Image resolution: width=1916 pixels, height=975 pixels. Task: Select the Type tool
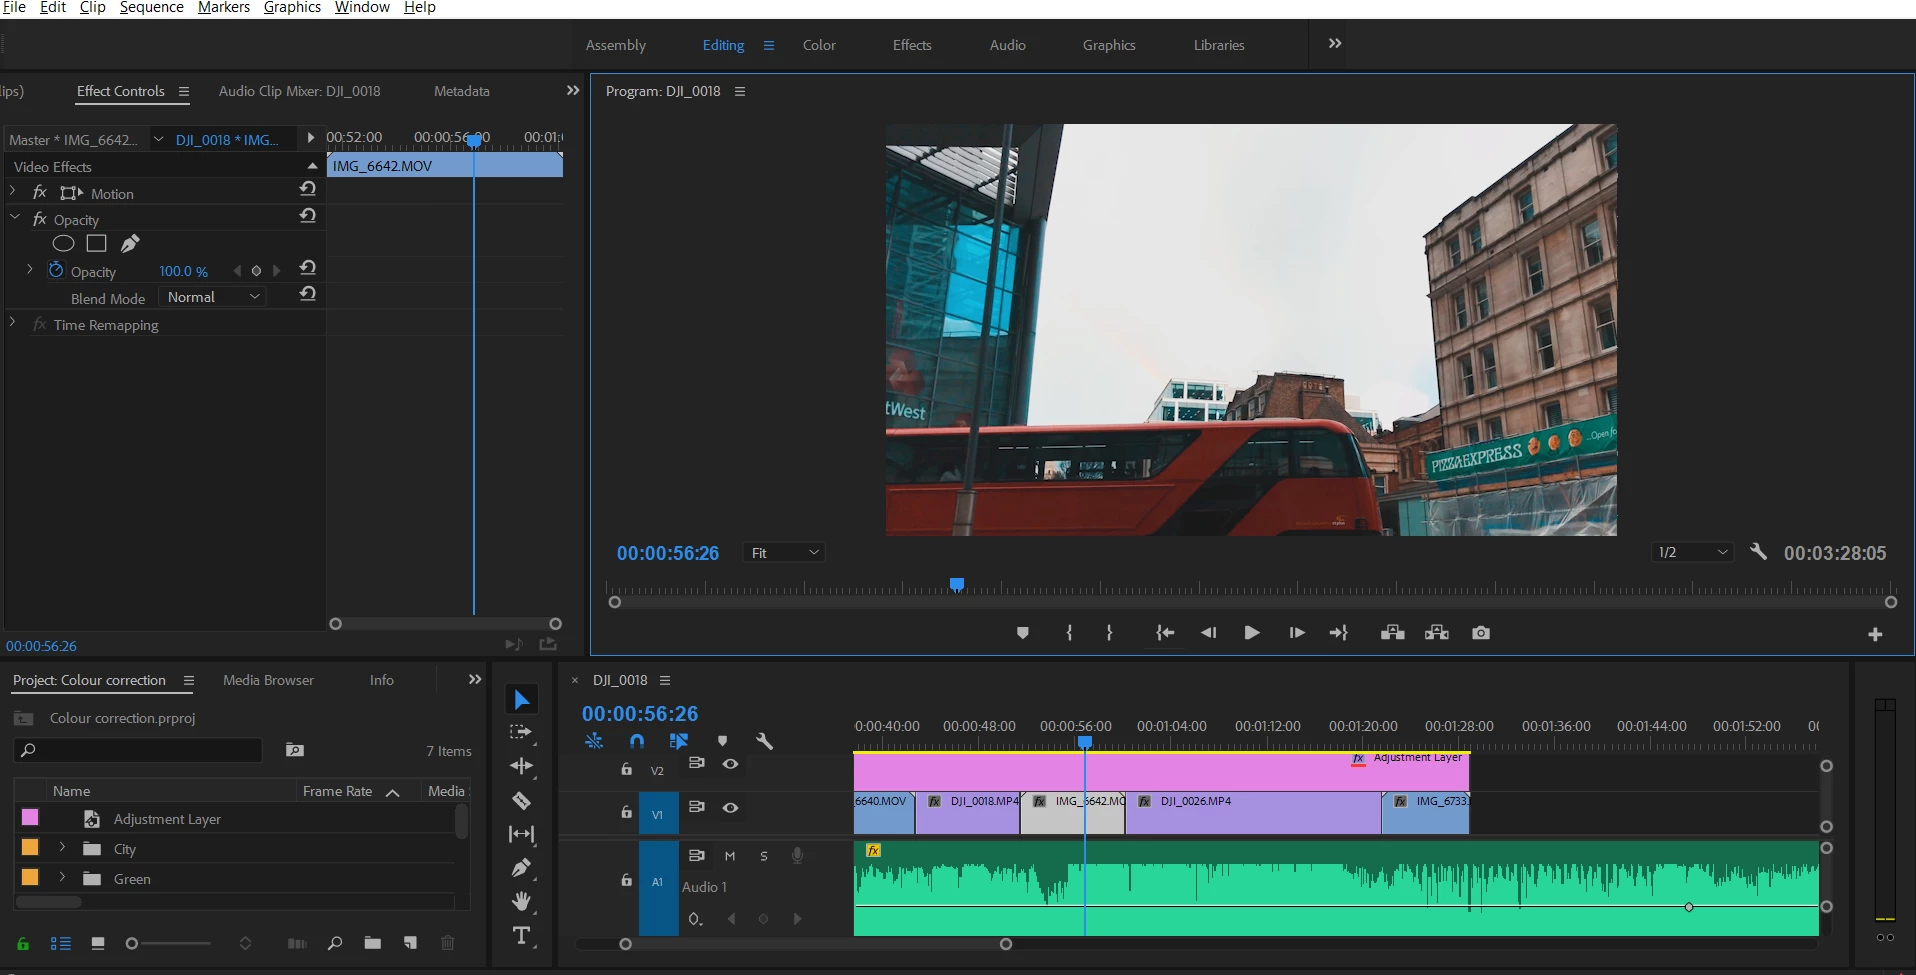click(x=521, y=936)
